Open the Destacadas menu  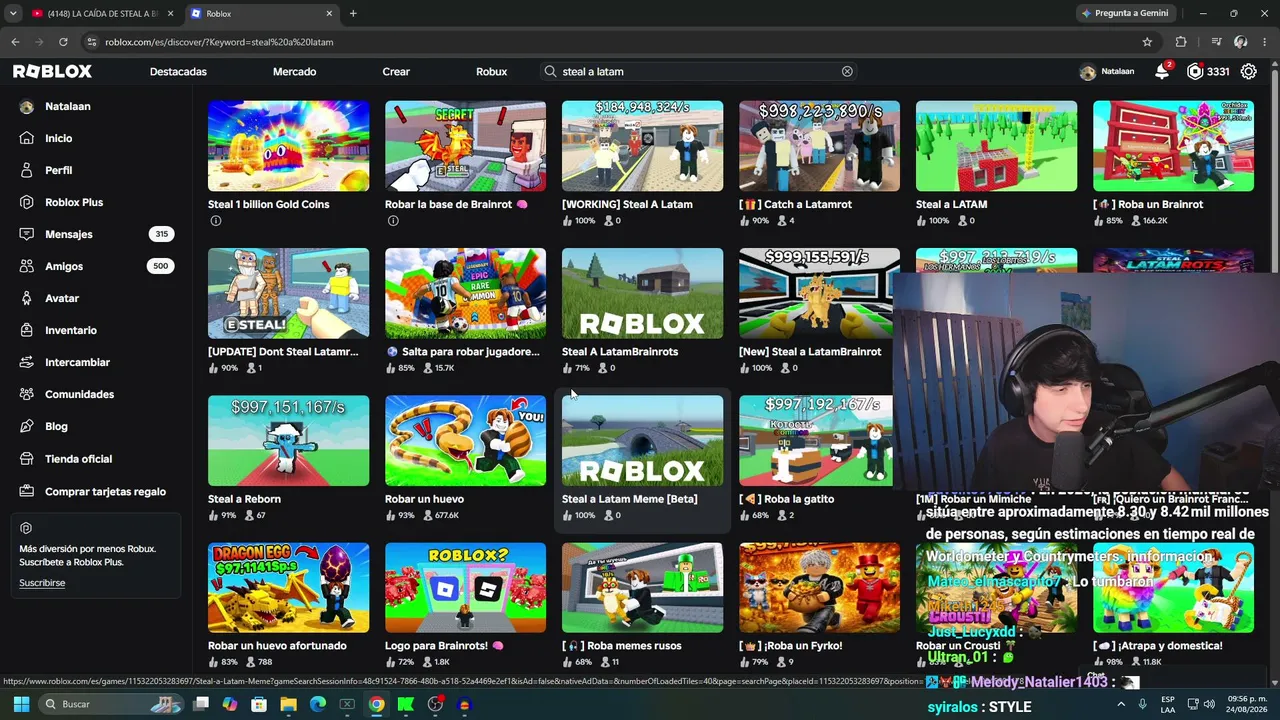click(x=178, y=72)
